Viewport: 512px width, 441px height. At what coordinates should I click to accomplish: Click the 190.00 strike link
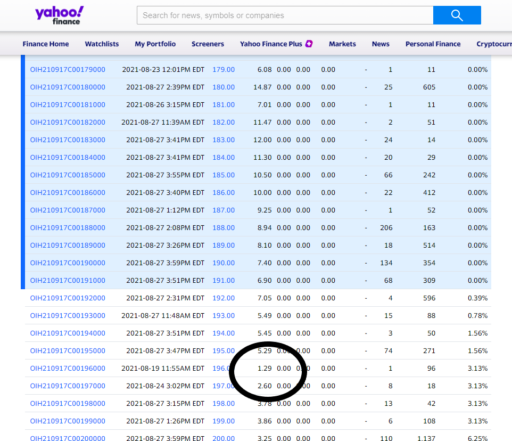(x=224, y=263)
